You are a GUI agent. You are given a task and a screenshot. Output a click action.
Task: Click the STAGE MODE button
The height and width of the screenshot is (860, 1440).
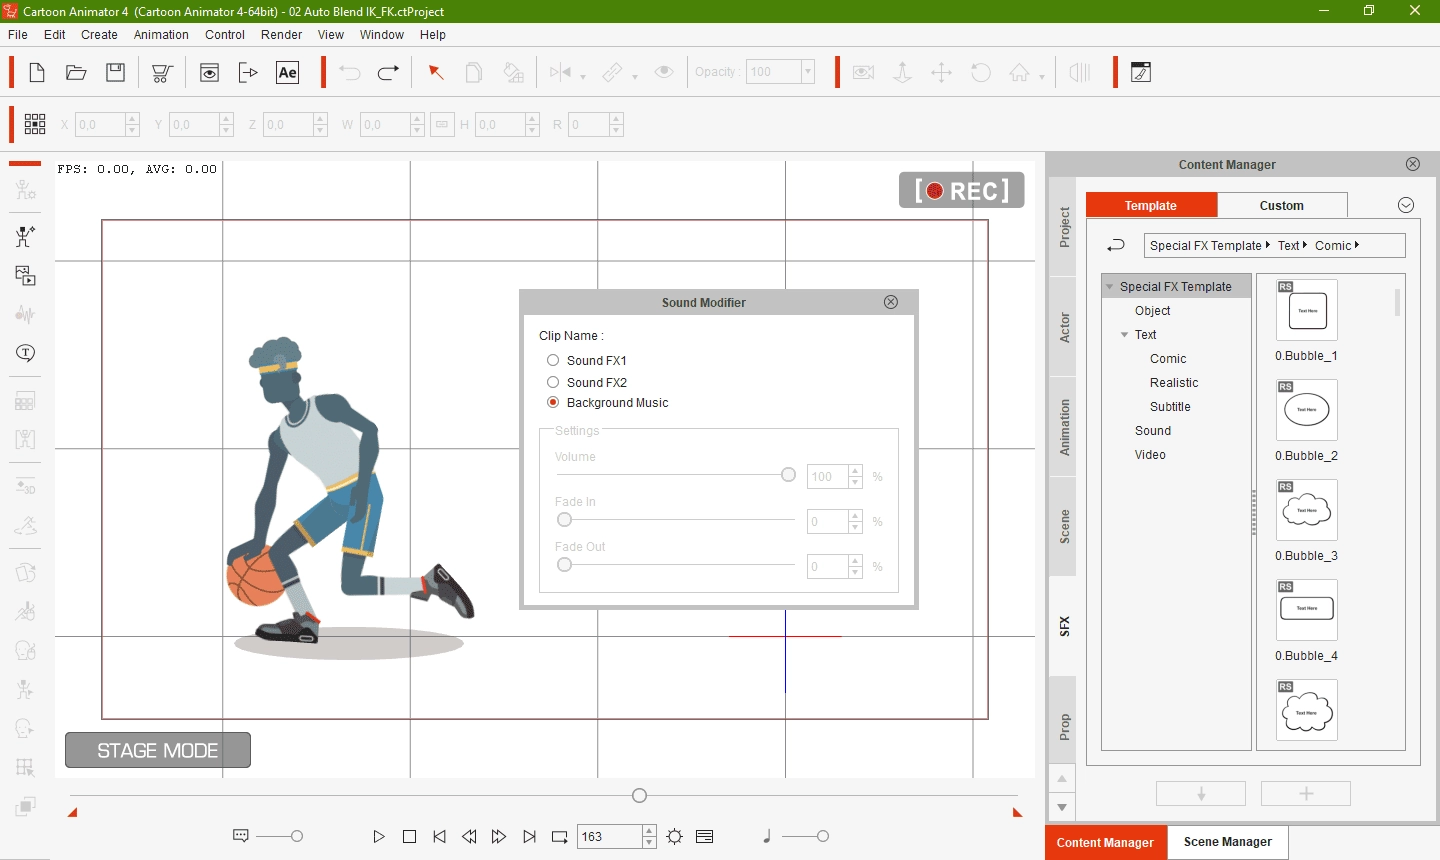158,750
